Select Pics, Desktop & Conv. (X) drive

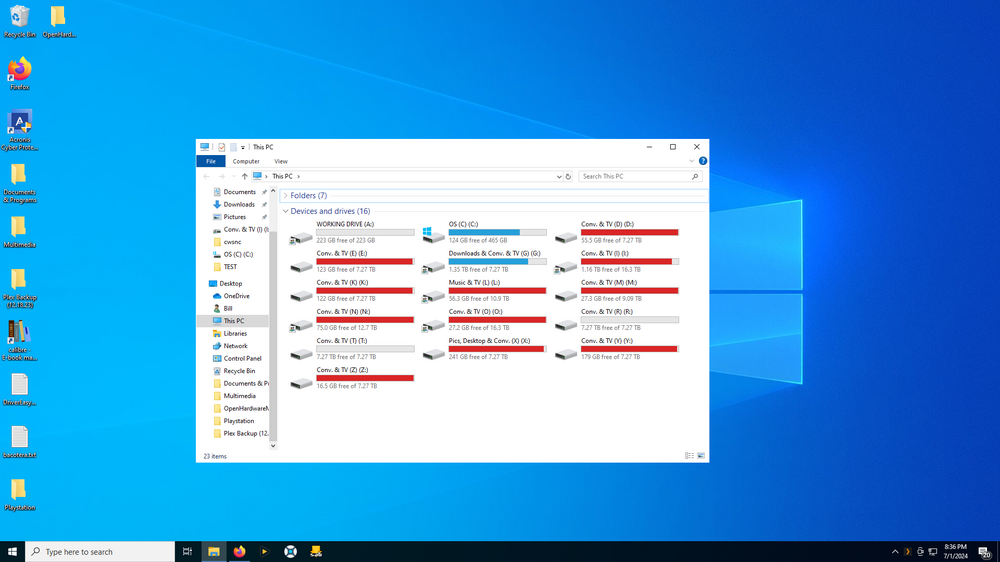click(484, 349)
